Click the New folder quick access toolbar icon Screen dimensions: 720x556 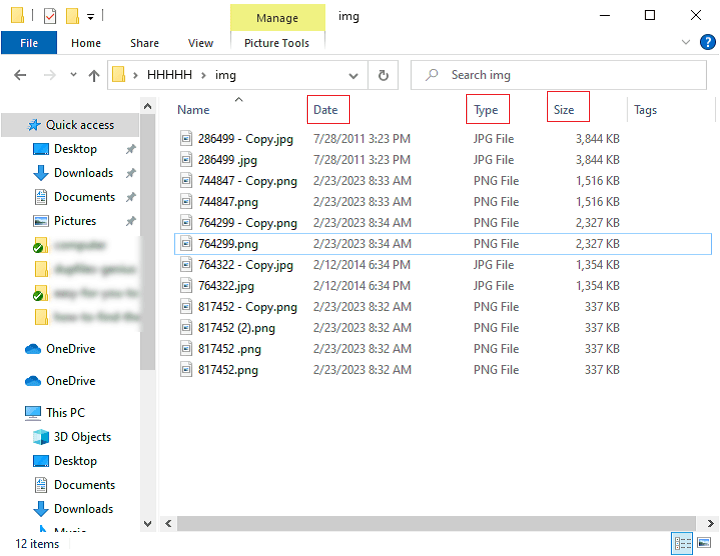click(x=72, y=16)
